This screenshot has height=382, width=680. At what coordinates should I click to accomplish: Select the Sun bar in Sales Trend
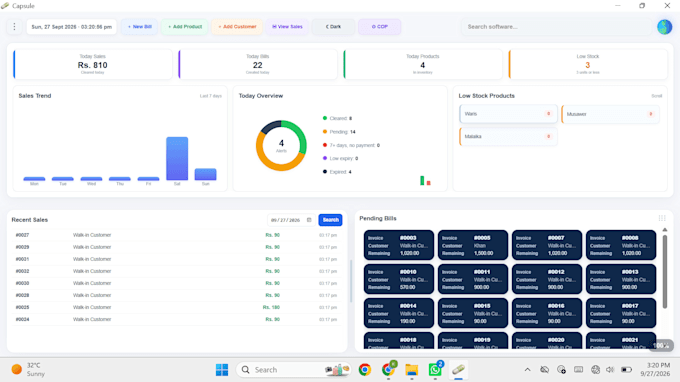pos(206,174)
